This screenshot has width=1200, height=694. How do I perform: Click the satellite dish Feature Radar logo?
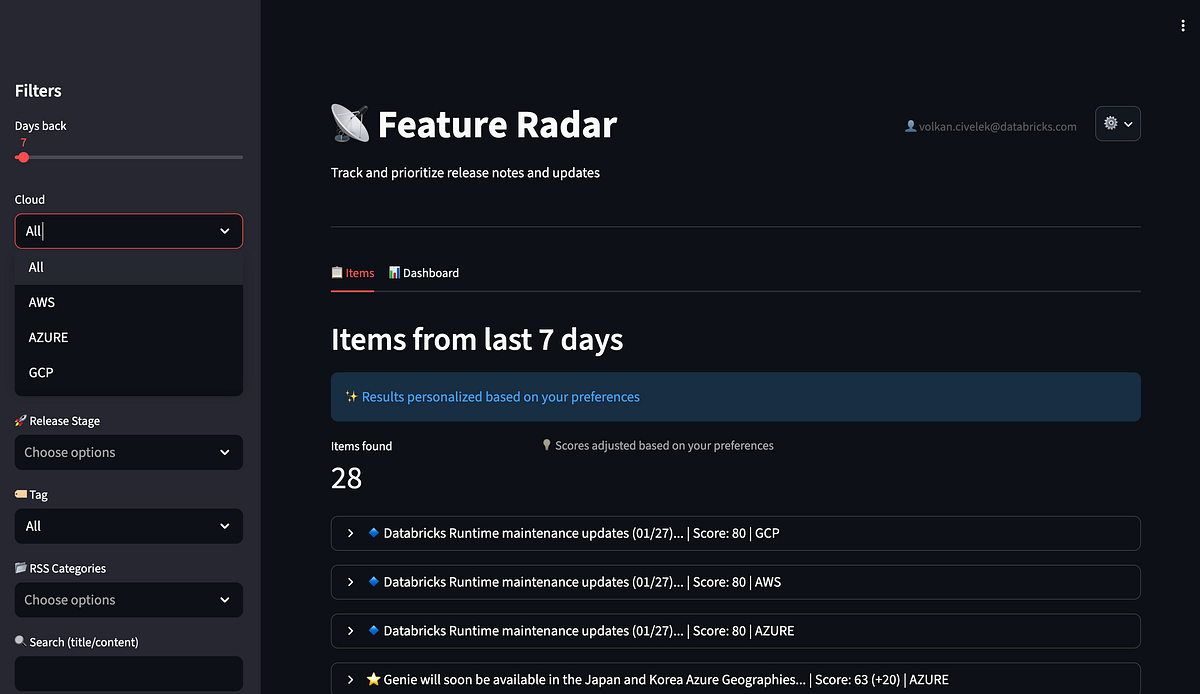click(350, 124)
